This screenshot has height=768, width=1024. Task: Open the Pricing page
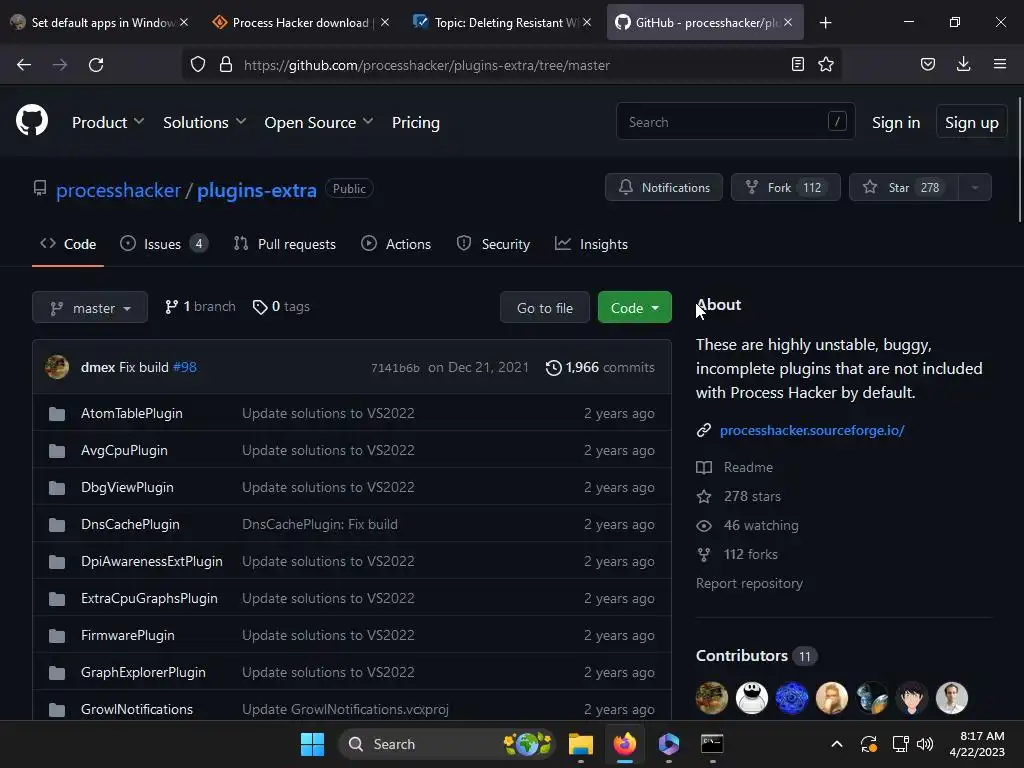tap(415, 122)
